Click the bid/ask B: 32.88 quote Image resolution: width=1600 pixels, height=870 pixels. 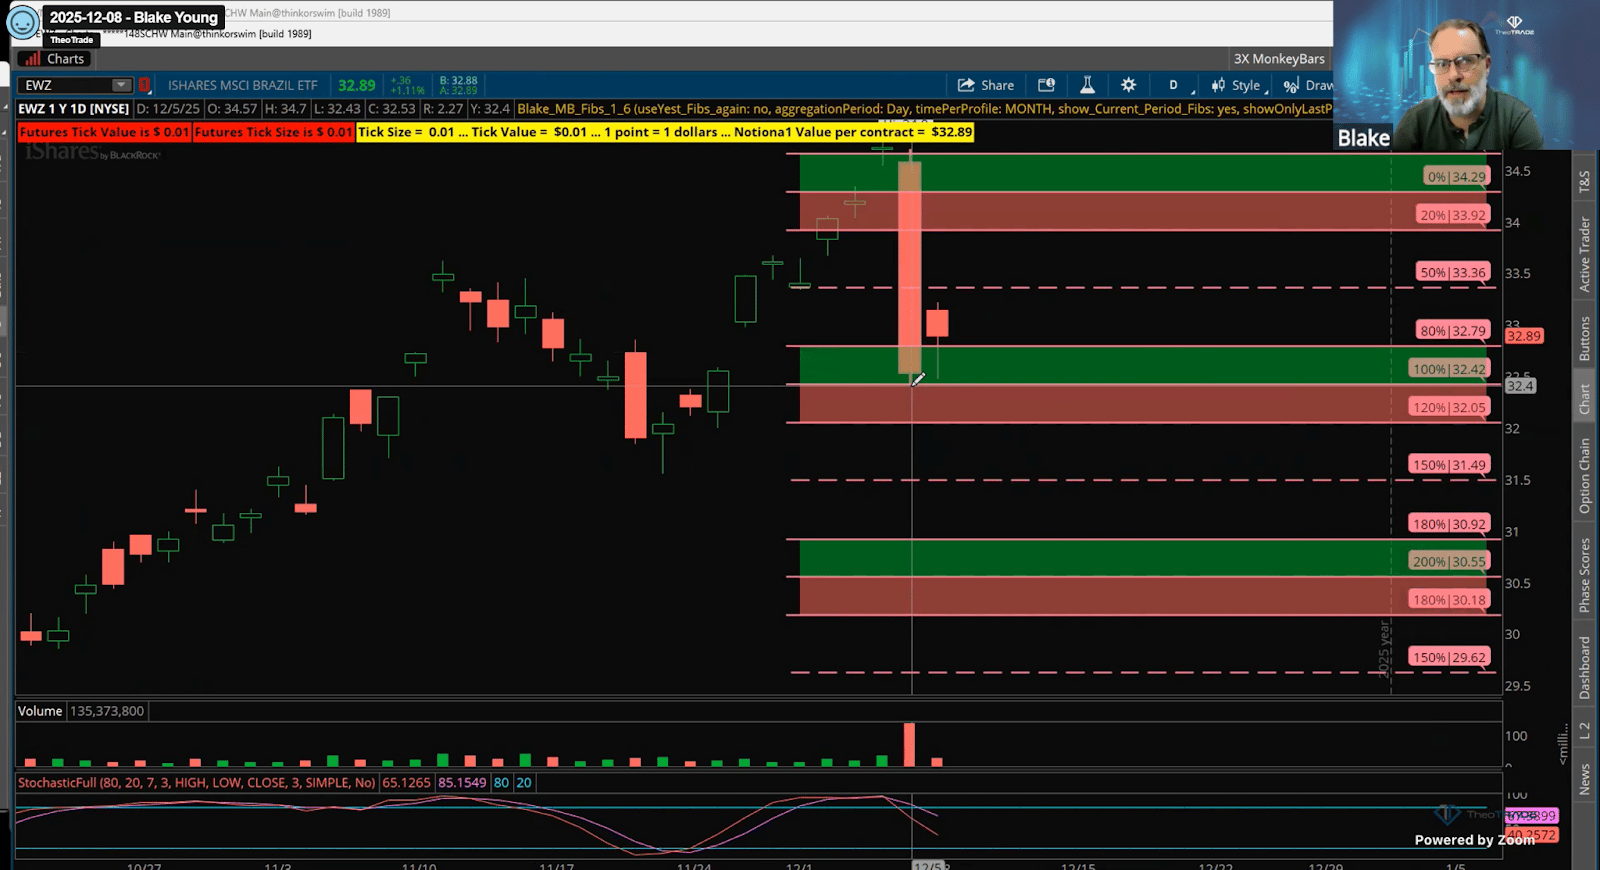[x=458, y=81]
